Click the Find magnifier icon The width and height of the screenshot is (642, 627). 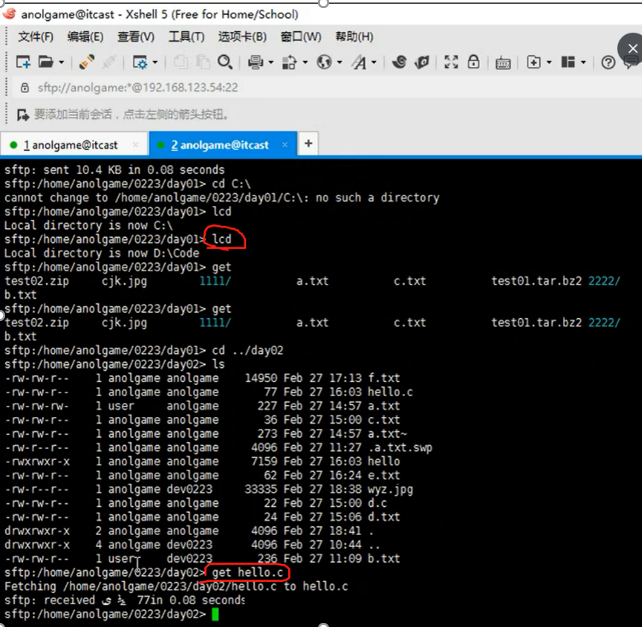pyautogui.click(x=225, y=62)
